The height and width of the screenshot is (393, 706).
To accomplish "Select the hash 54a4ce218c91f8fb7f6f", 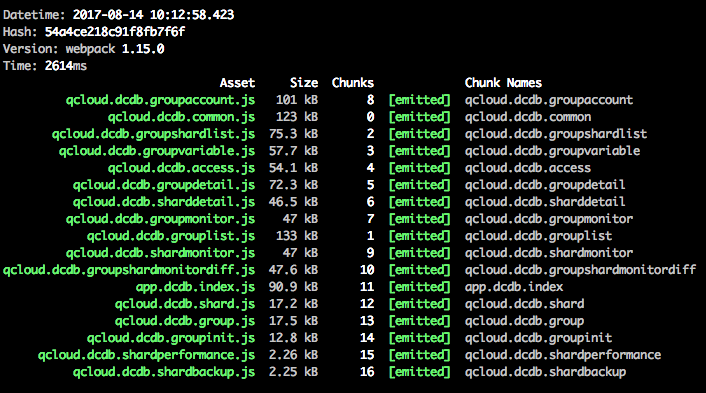I will pos(115,32).
